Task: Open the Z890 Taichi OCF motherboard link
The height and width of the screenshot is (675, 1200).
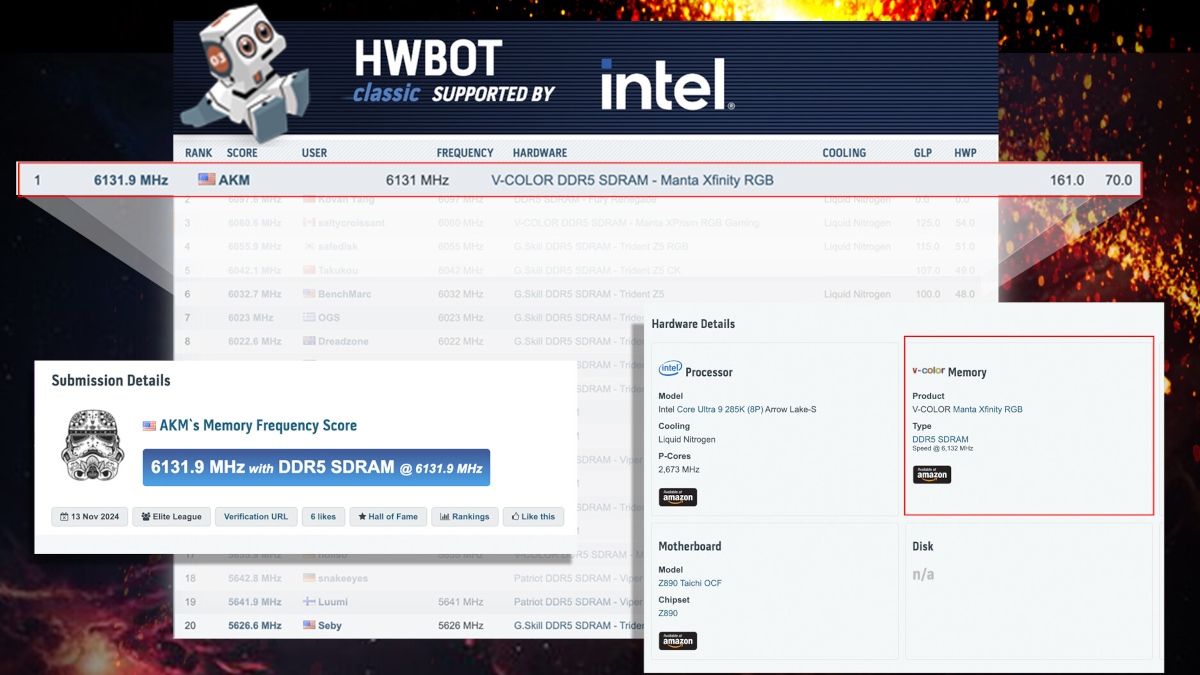Action: click(689, 583)
